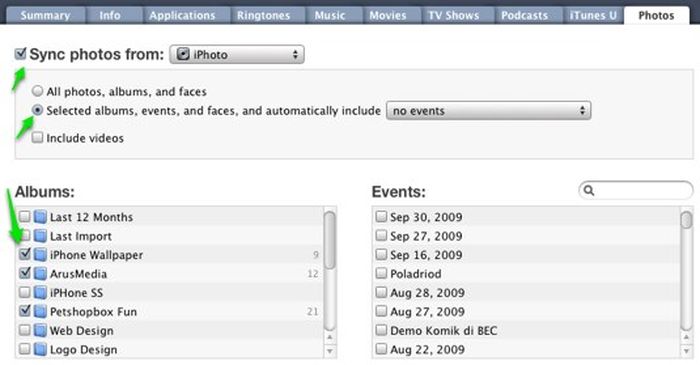Check the Poladriod event
Image resolution: width=700 pixels, height=365 pixels.
pyautogui.click(x=381, y=273)
